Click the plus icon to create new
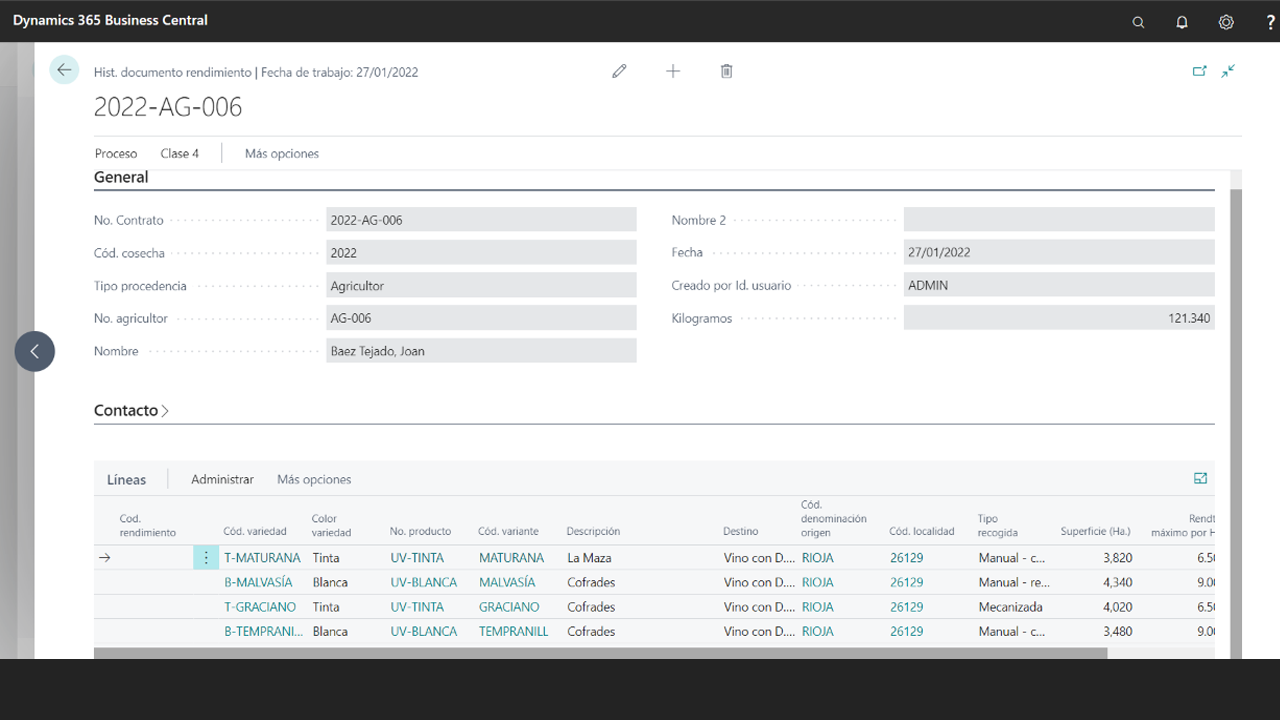1280x720 pixels. (x=673, y=71)
